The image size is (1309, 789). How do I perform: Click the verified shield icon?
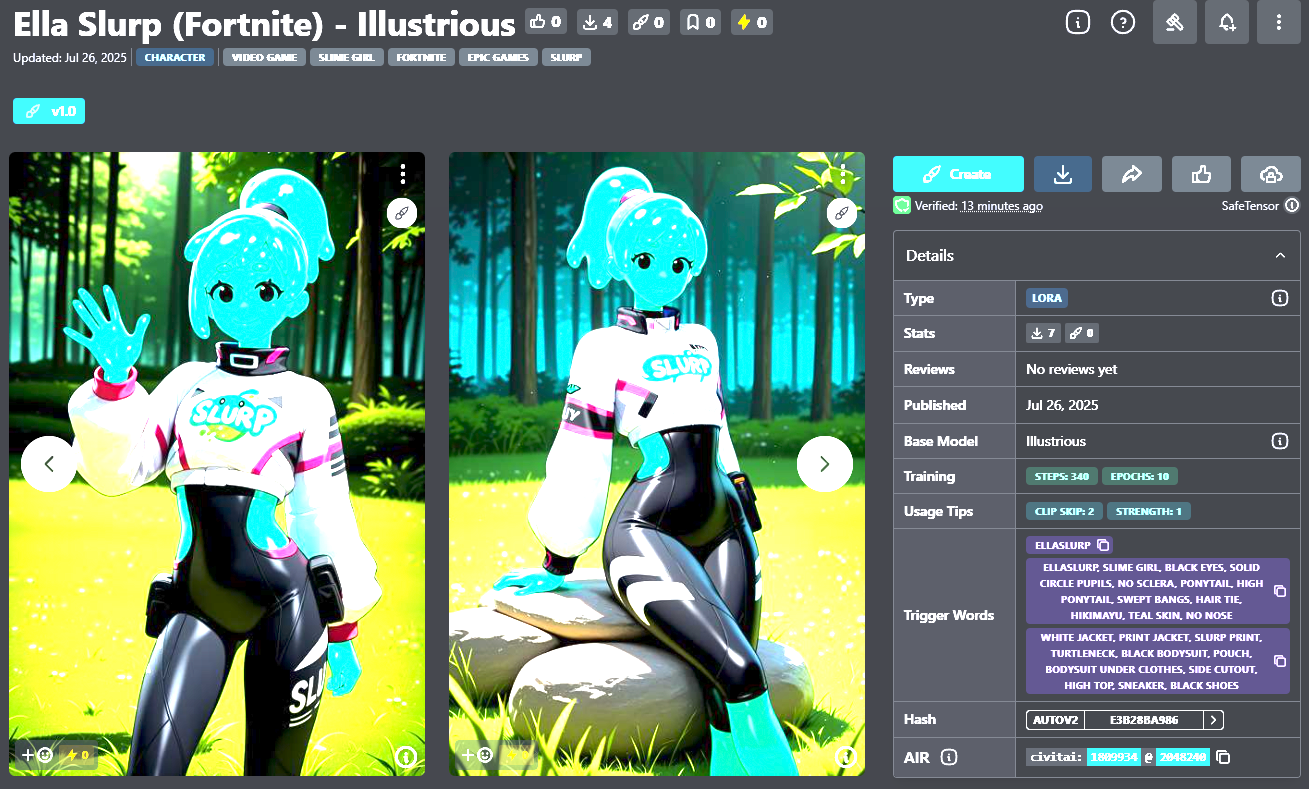click(x=902, y=206)
